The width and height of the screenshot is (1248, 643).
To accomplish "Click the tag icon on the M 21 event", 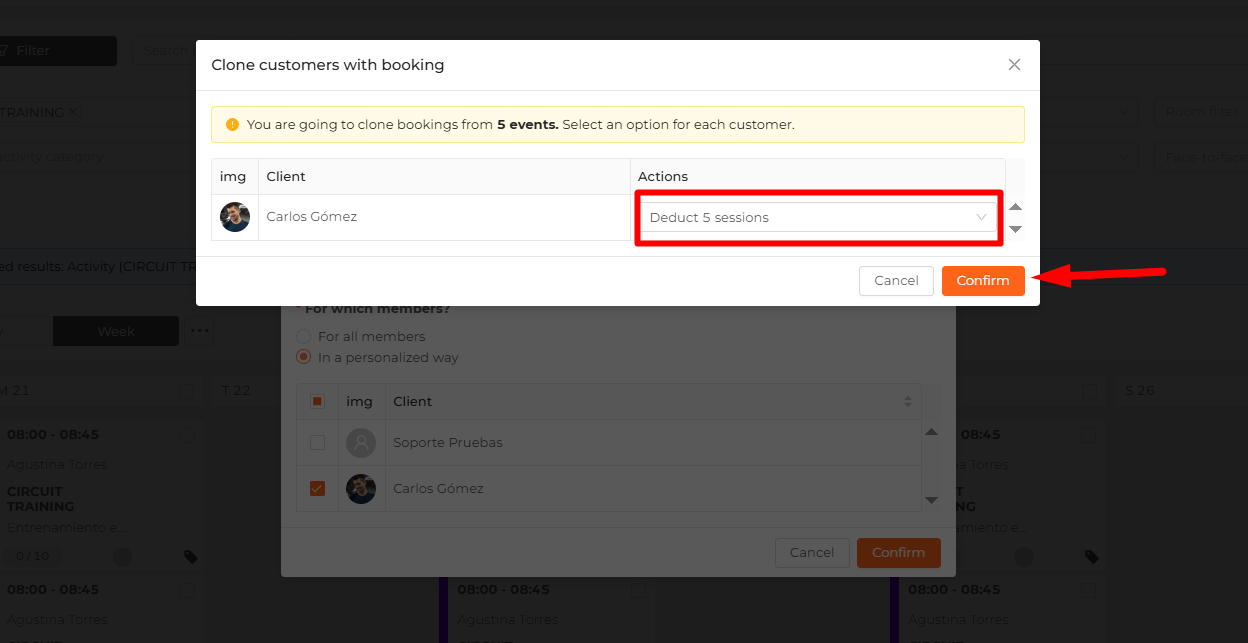I will 191,557.
